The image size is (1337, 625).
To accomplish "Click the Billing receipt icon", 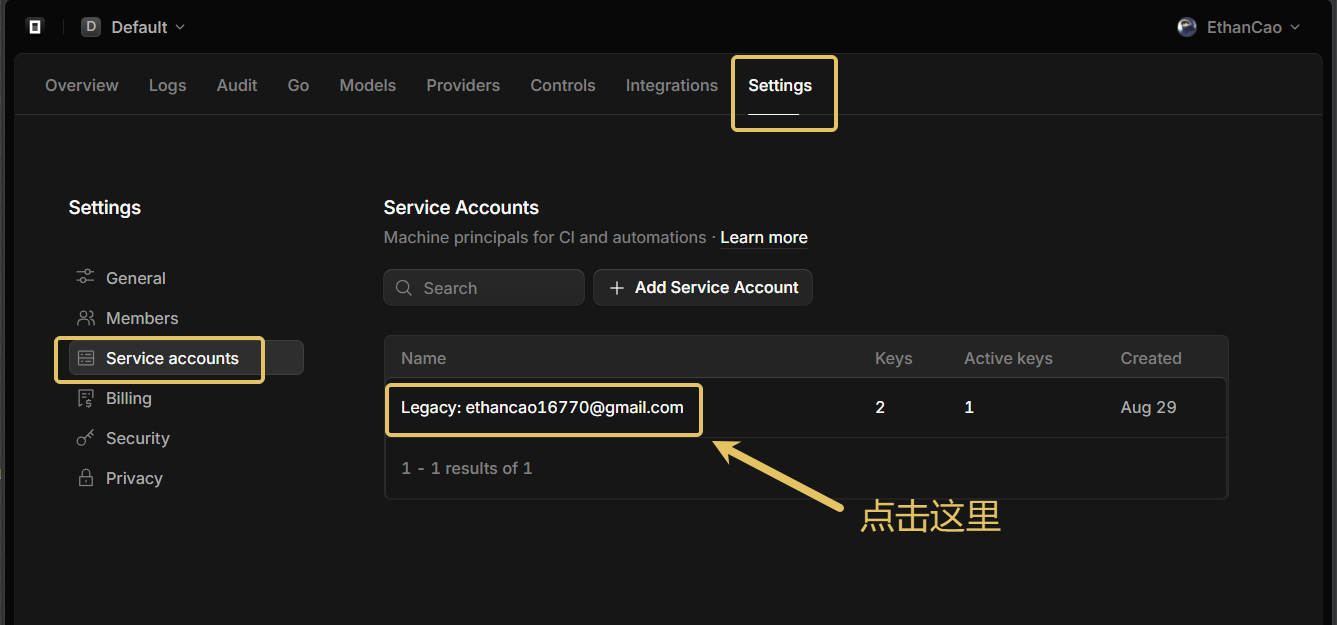I will 86,398.
